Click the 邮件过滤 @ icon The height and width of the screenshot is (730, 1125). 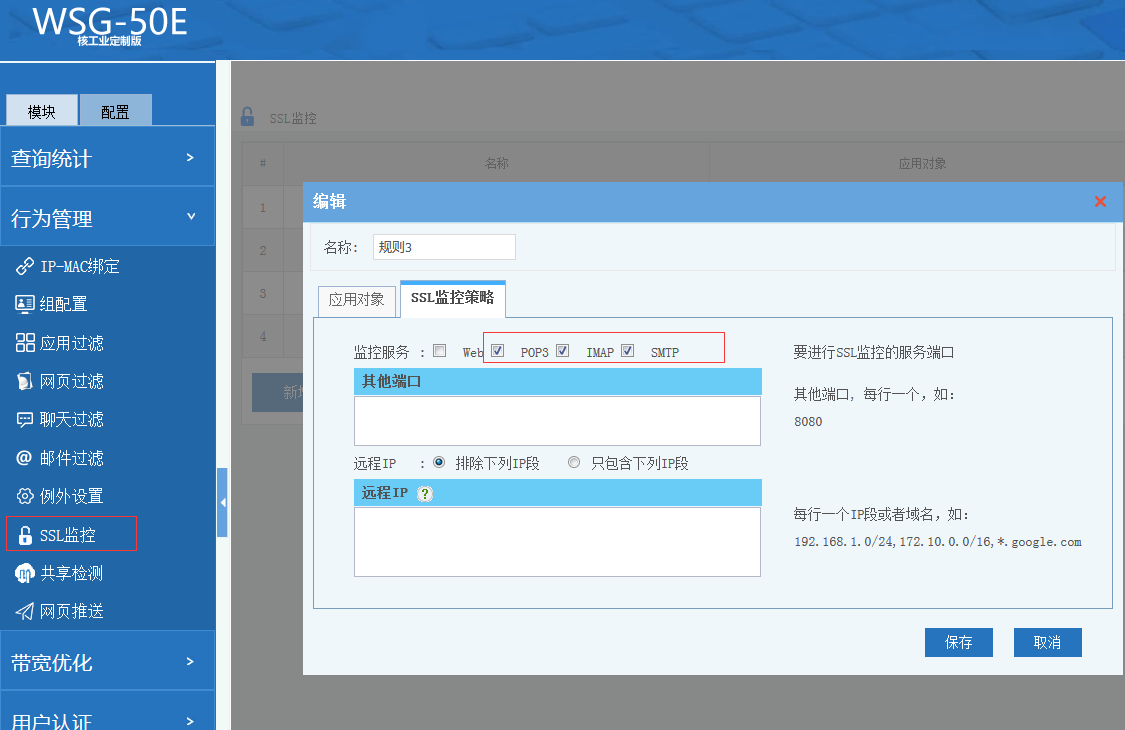tap(25, 458)
